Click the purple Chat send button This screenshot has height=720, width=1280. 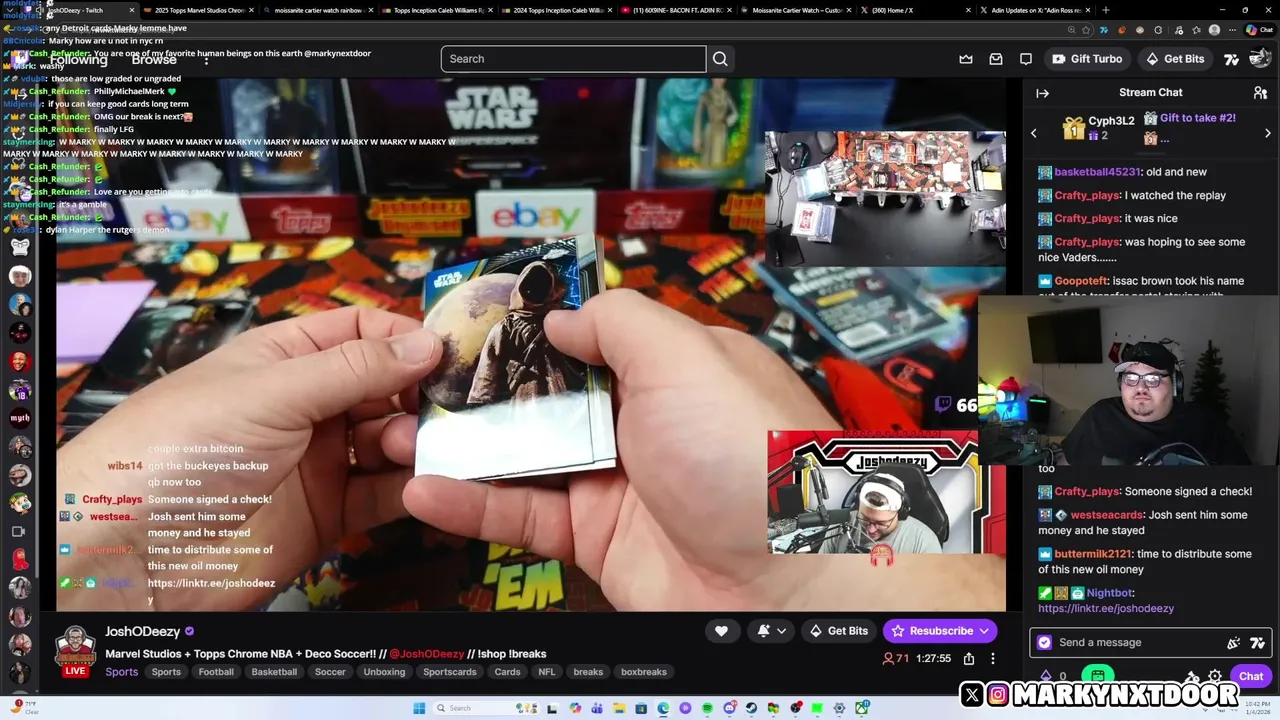pyautogui.click(x=1251, y=676)
